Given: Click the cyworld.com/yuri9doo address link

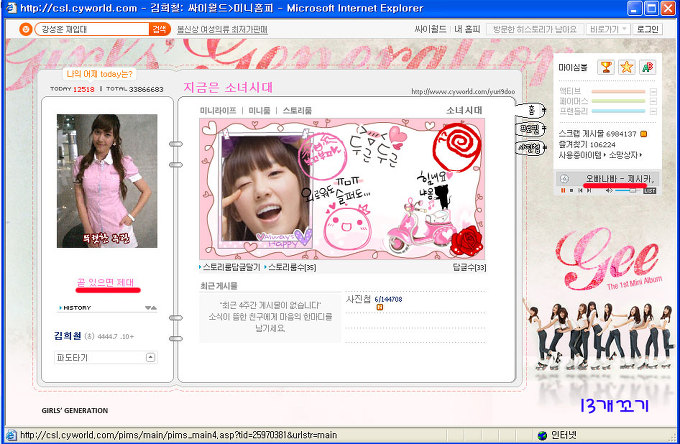Looking at the screenshot, I should coord(463,91).
